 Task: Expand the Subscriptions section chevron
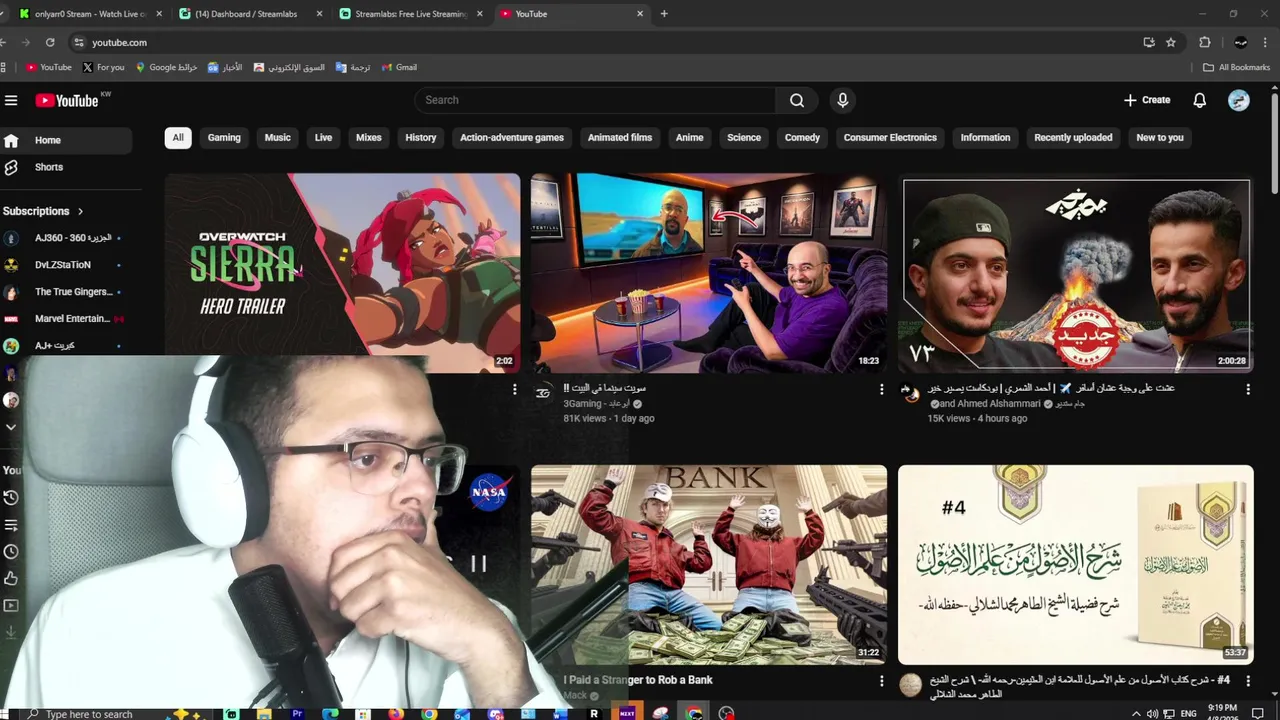click(x=81, y=211)
